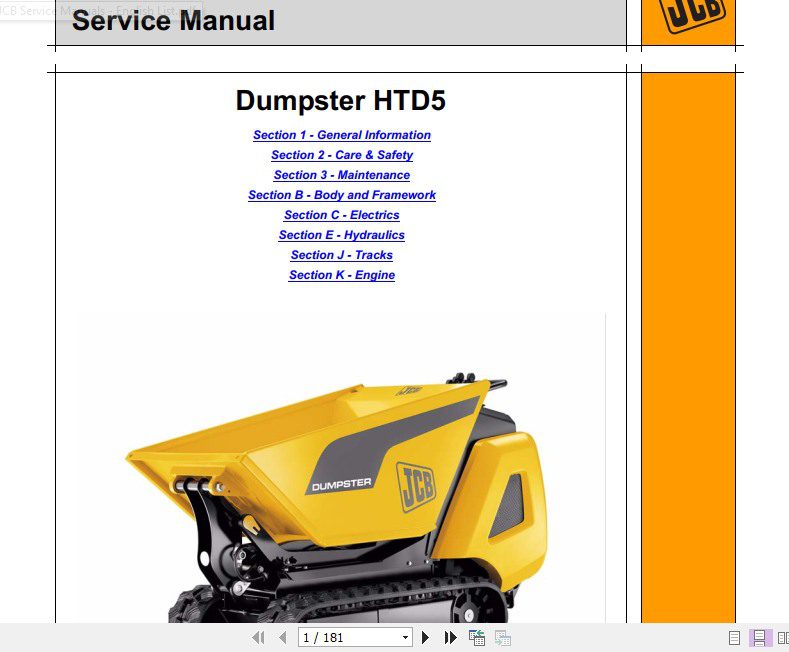Open Section E - Hydraulics link

point(342,235)
